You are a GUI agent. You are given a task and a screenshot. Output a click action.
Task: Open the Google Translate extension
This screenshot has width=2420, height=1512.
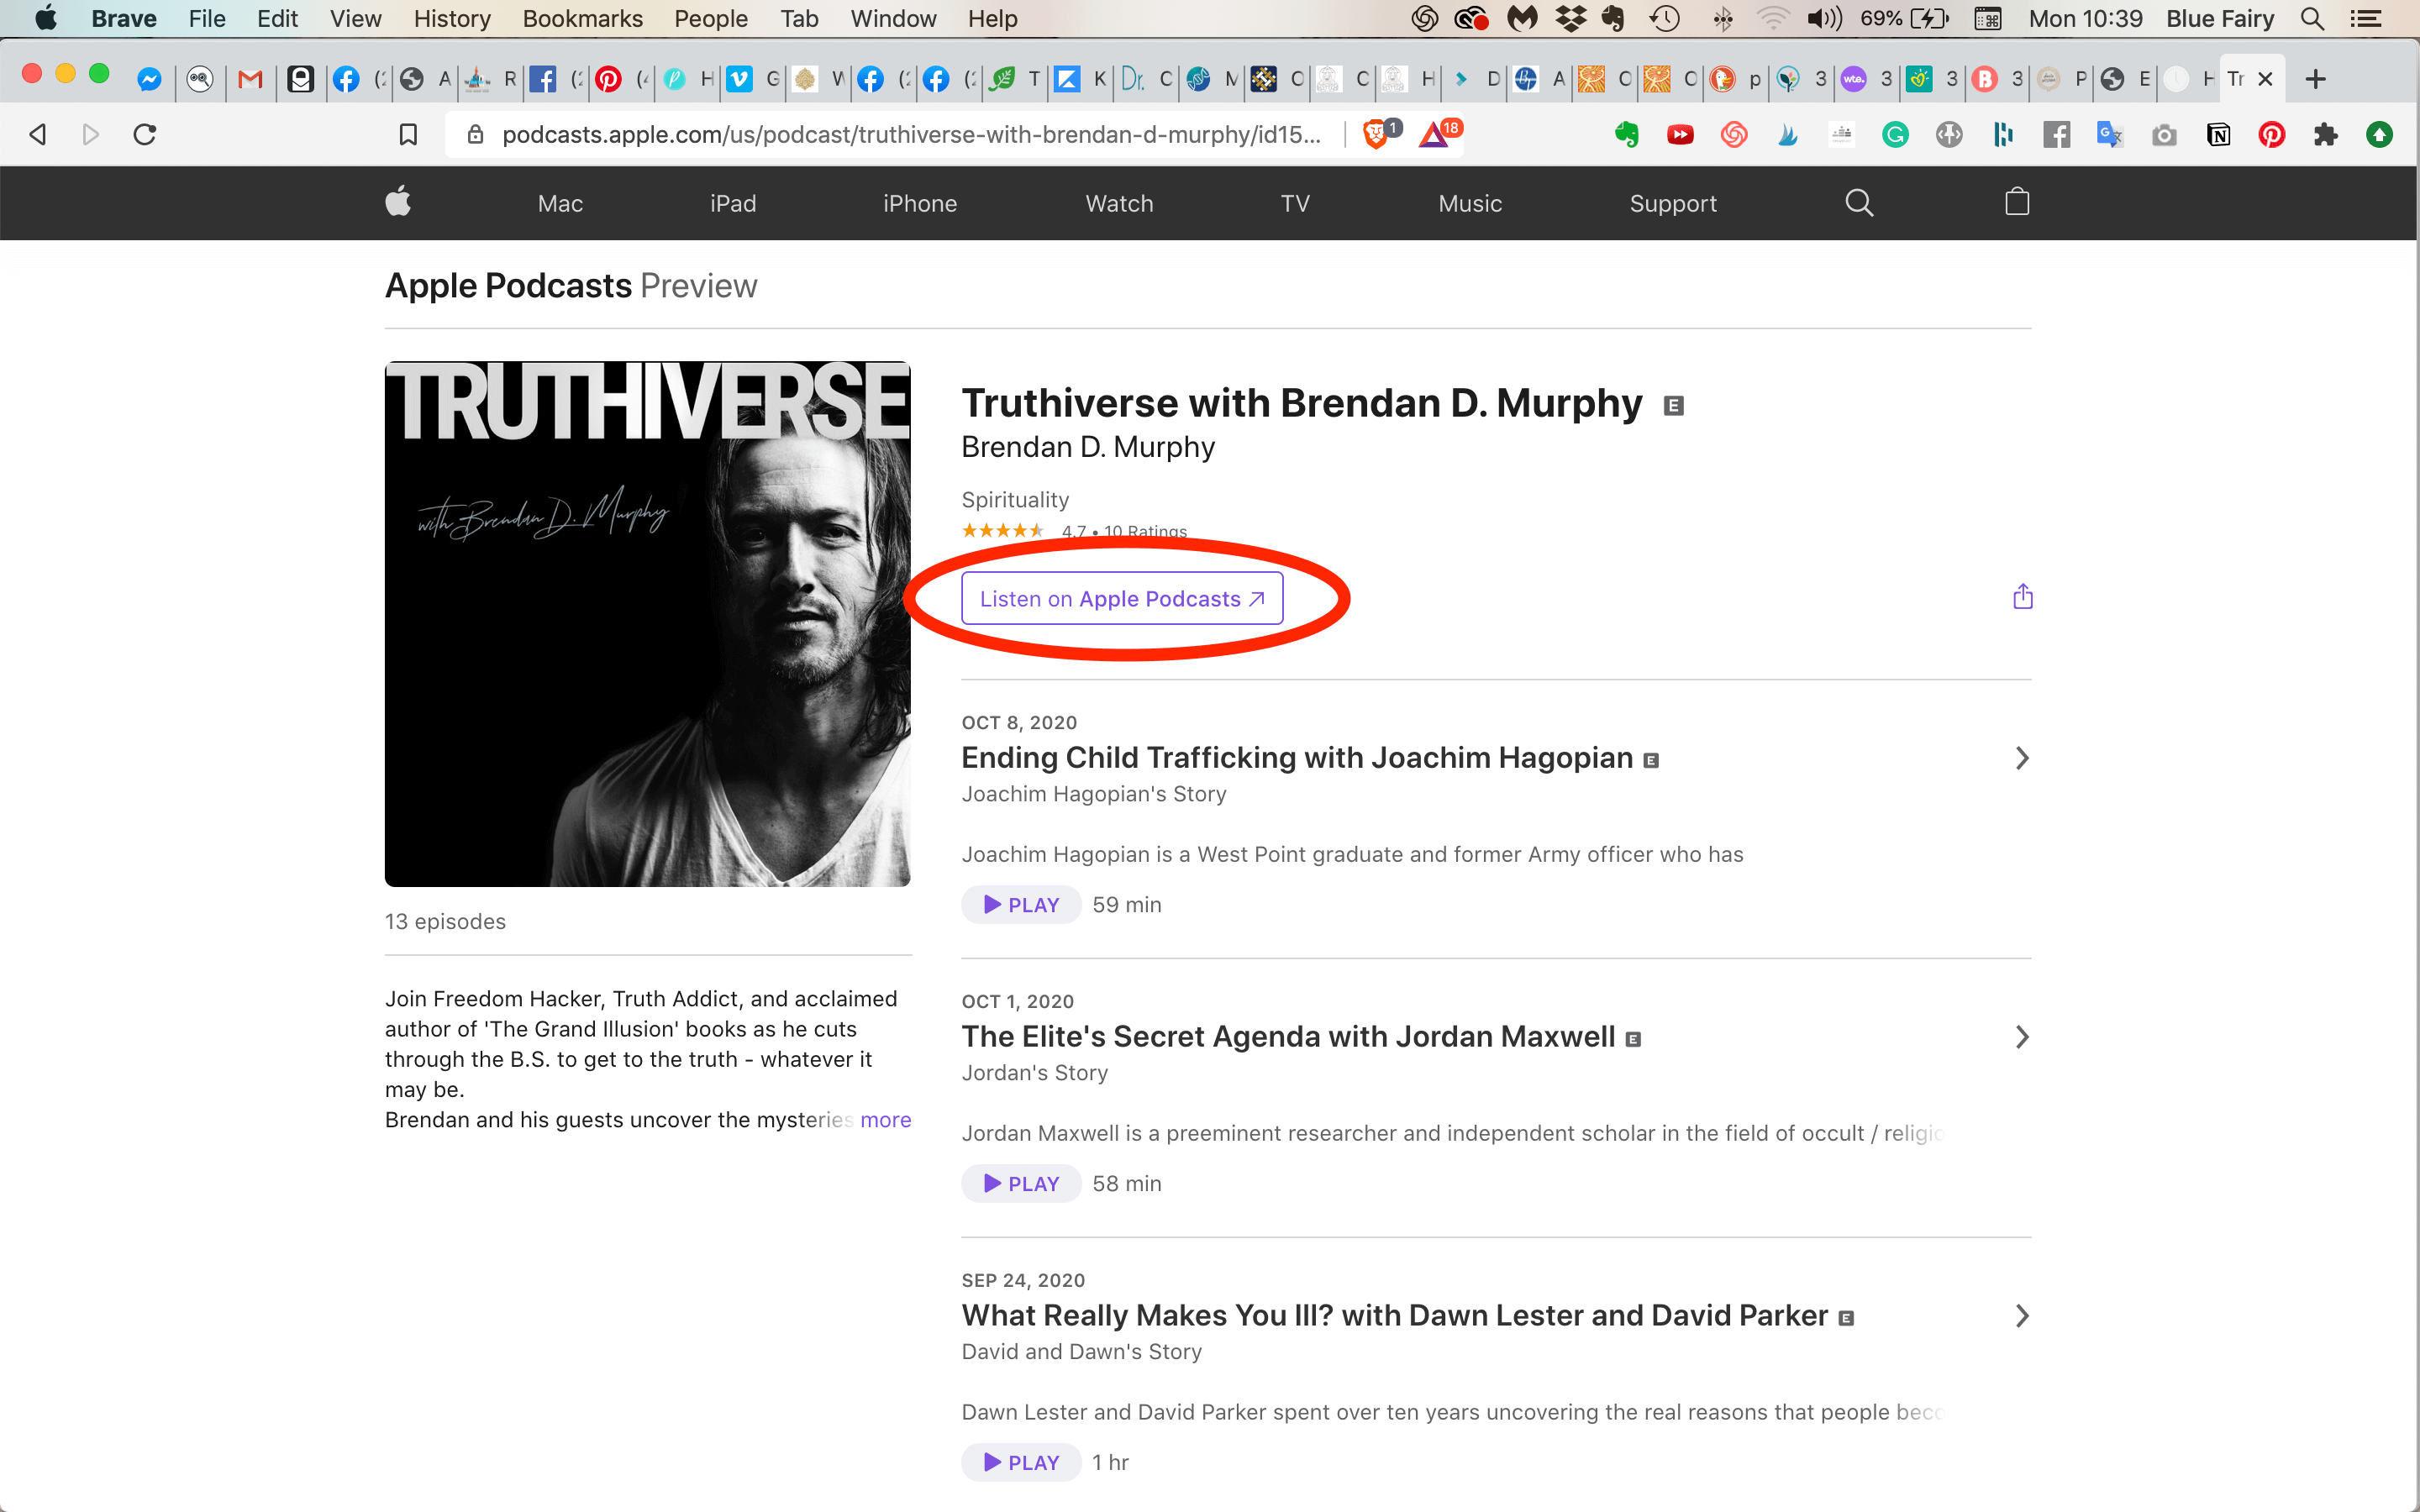click(x=2110, y=134)
